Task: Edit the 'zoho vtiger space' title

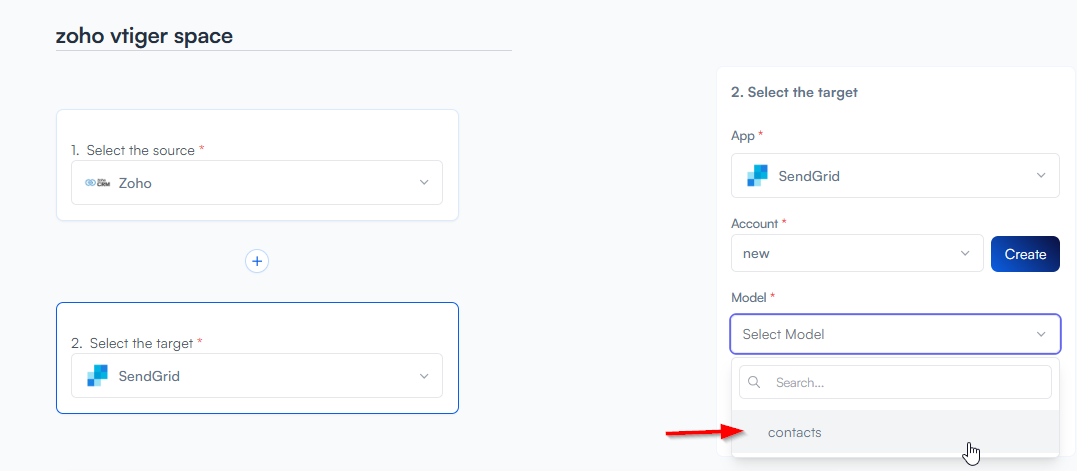Action: [145, 36]
